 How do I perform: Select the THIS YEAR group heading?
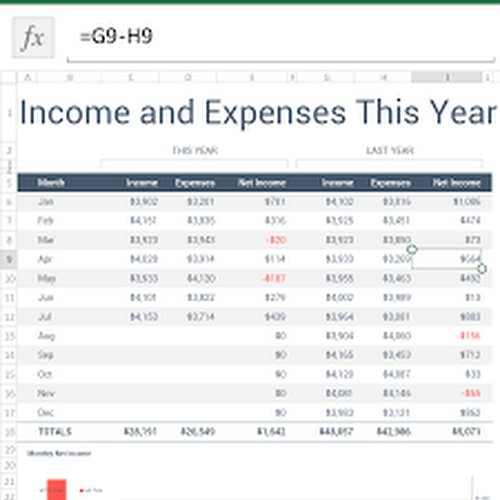point(195,151)
